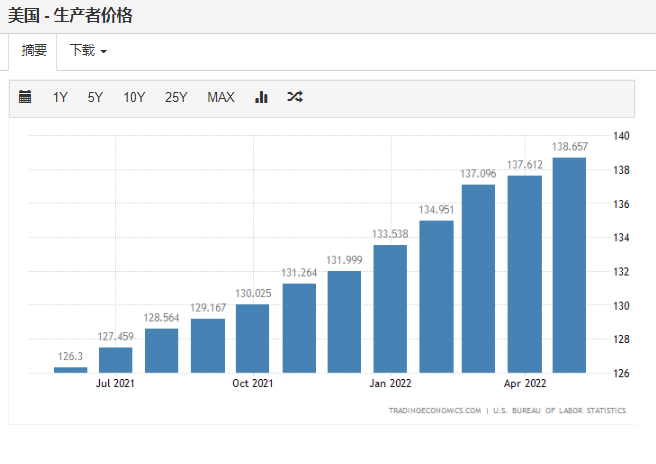Click the 138.657 tallest bar

(569, 265)
